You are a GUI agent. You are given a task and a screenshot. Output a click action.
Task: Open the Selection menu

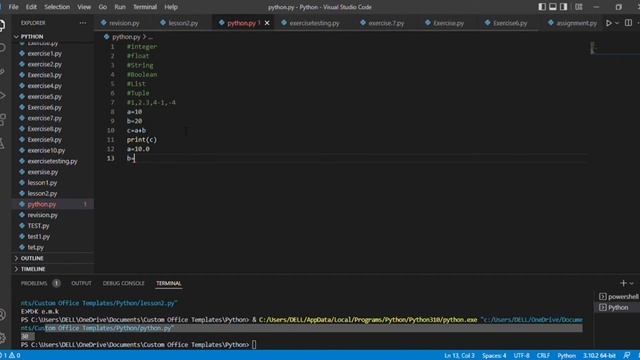point(57,7)
